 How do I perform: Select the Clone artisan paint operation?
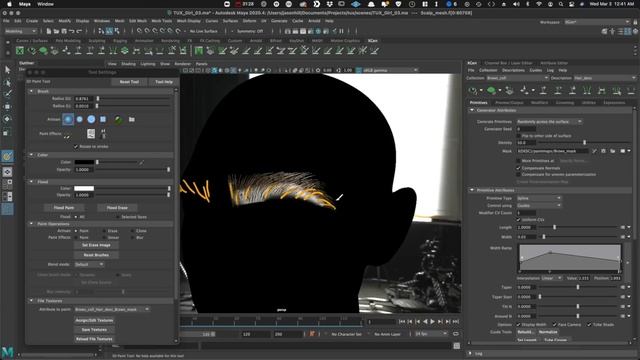click(133, 231)
